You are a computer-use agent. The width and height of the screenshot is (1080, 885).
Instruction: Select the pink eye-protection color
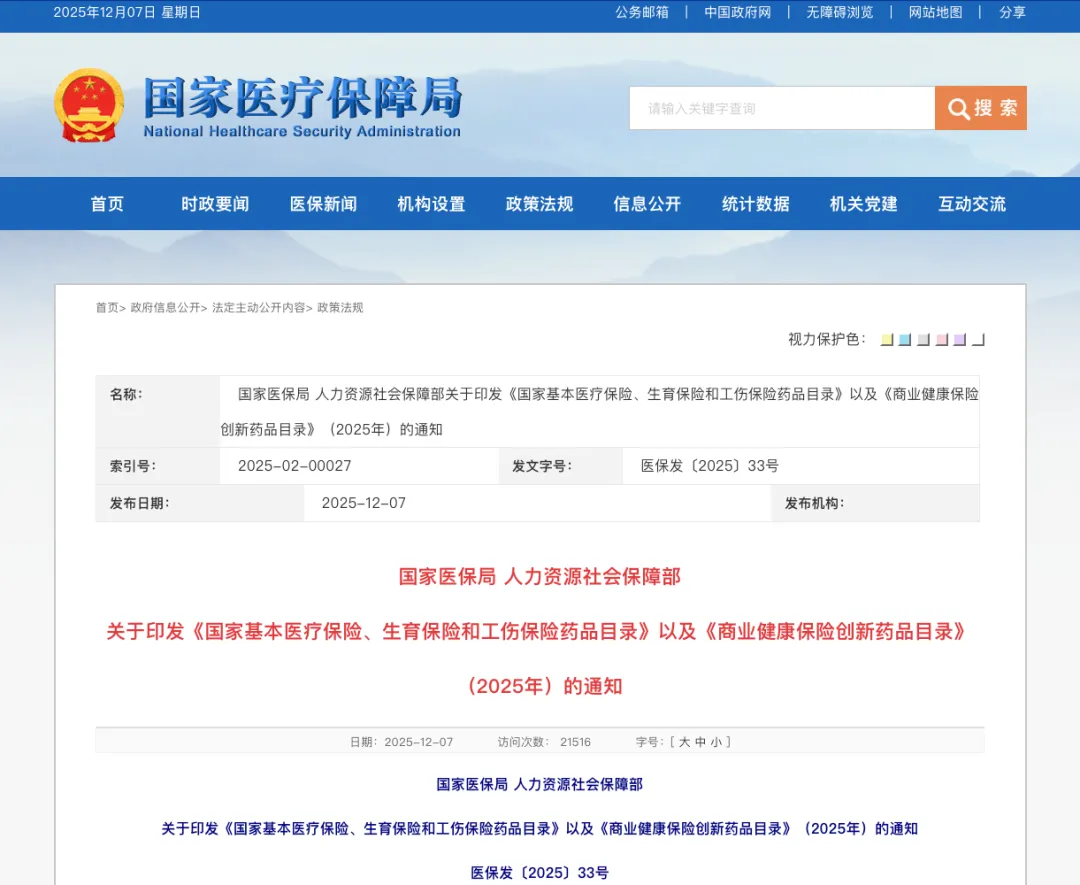pyautogui.click(x=941, y=340)
